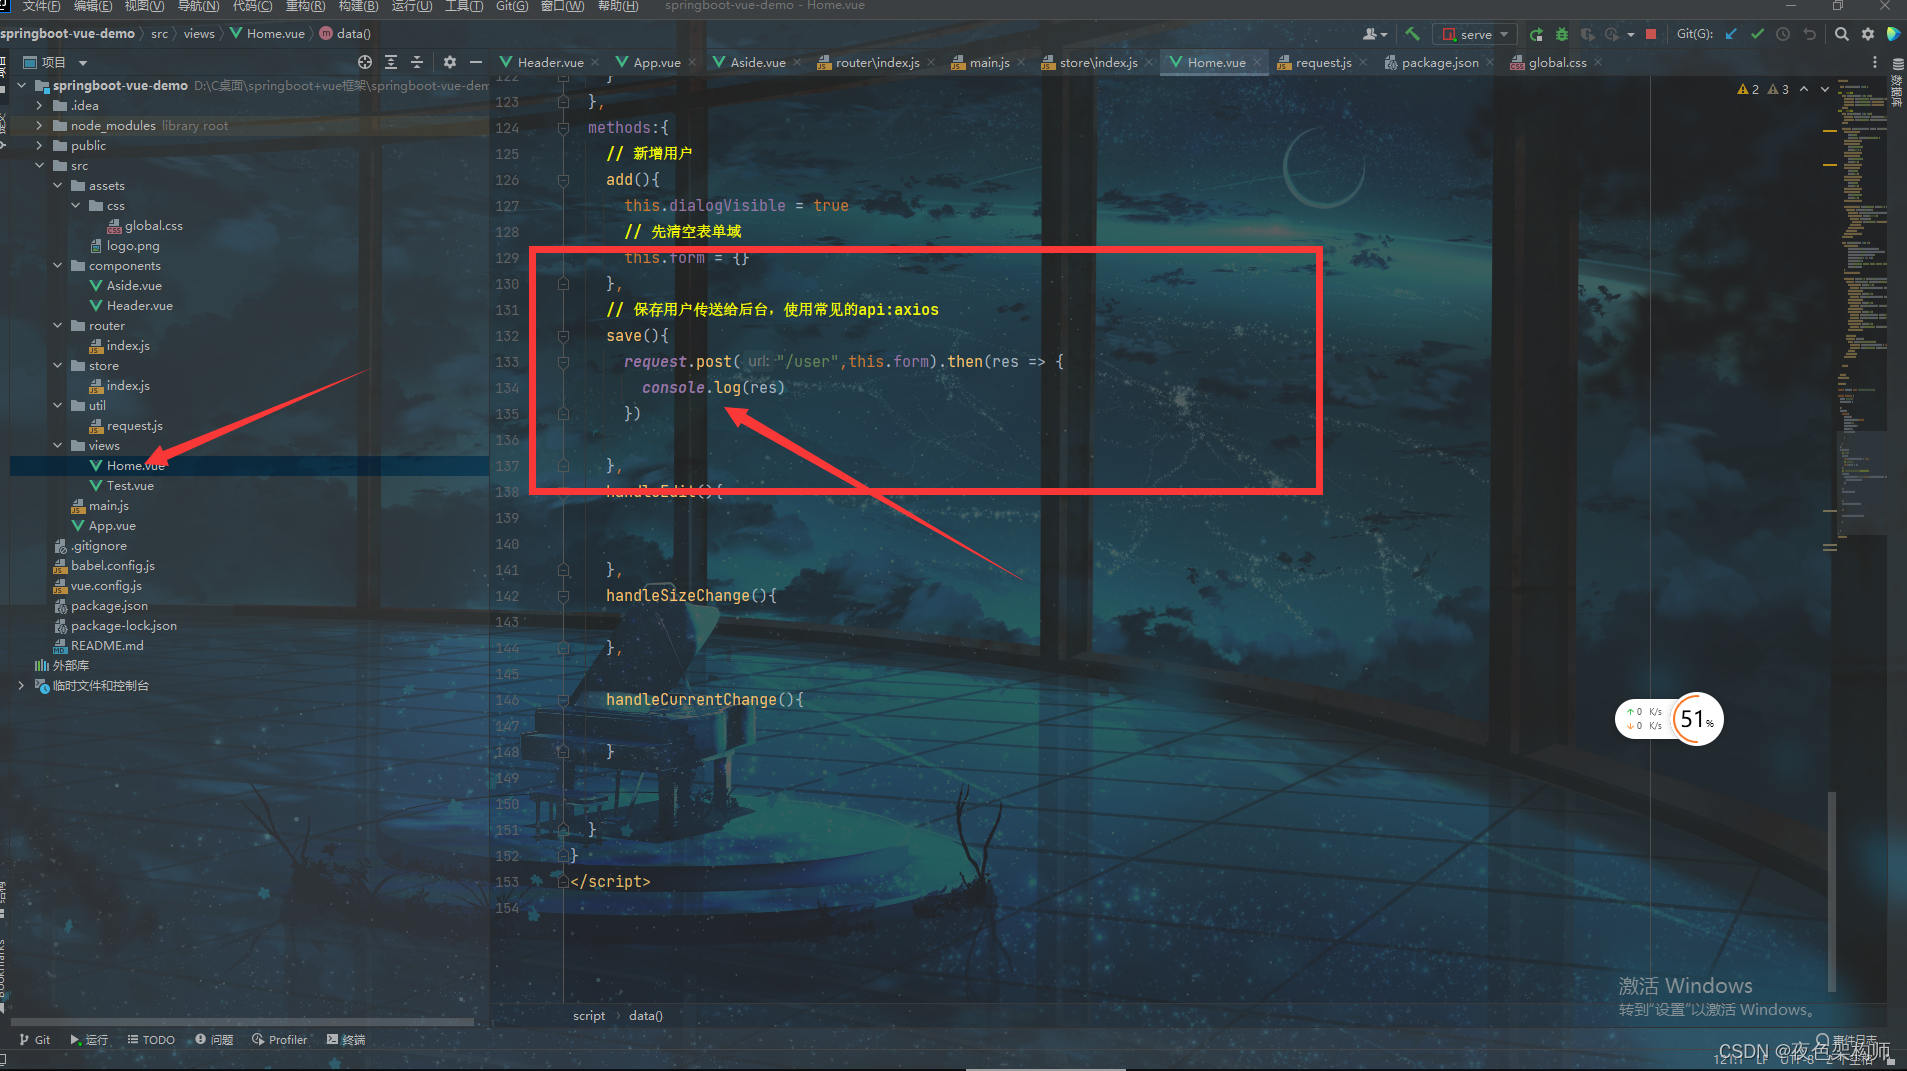
Task: Open the Git(G) menu in the menu bar
Action: click(512, 6)
